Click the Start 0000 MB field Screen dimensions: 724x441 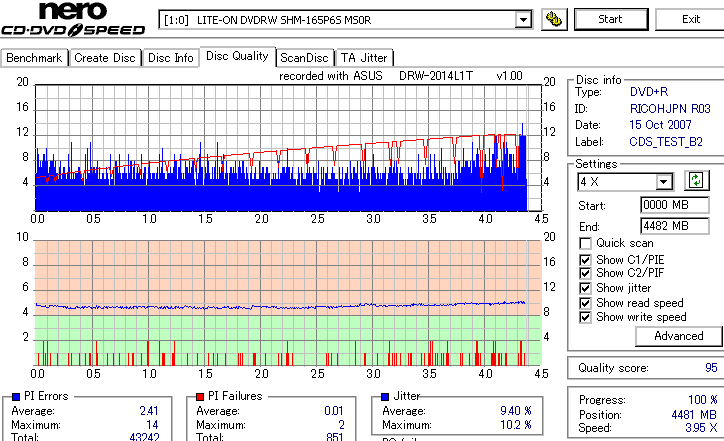click(x=675, y=205)
